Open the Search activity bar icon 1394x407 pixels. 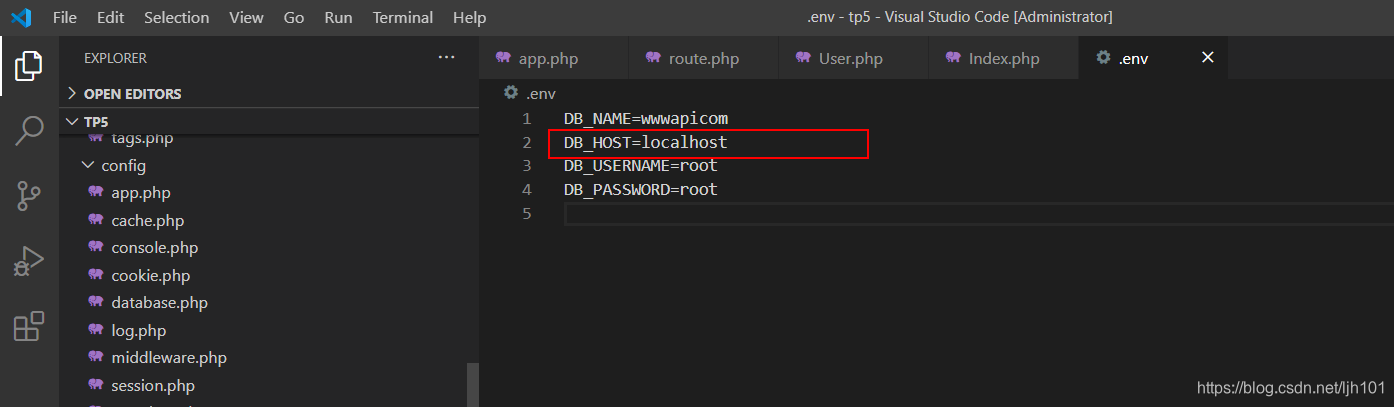29,130
